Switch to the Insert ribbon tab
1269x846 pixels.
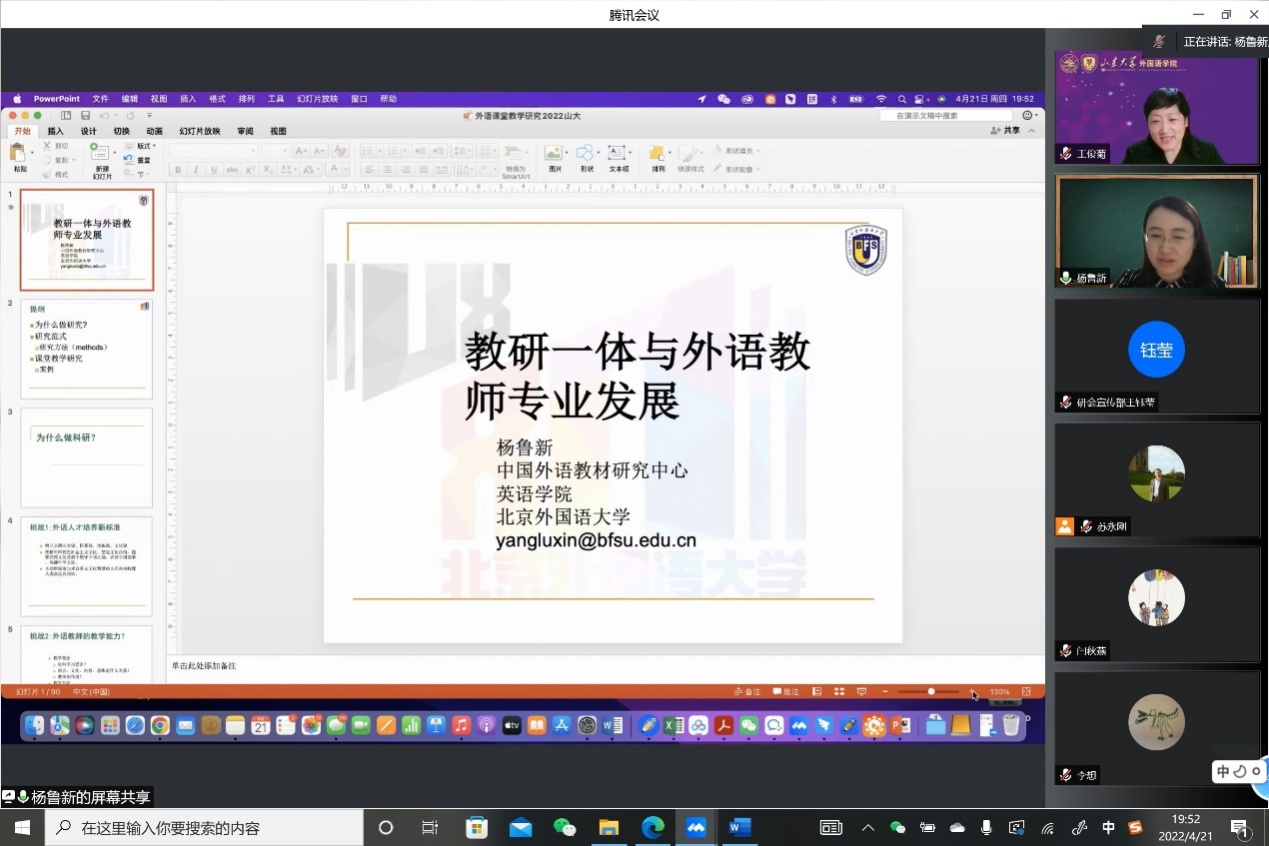(x=55, y=131)
